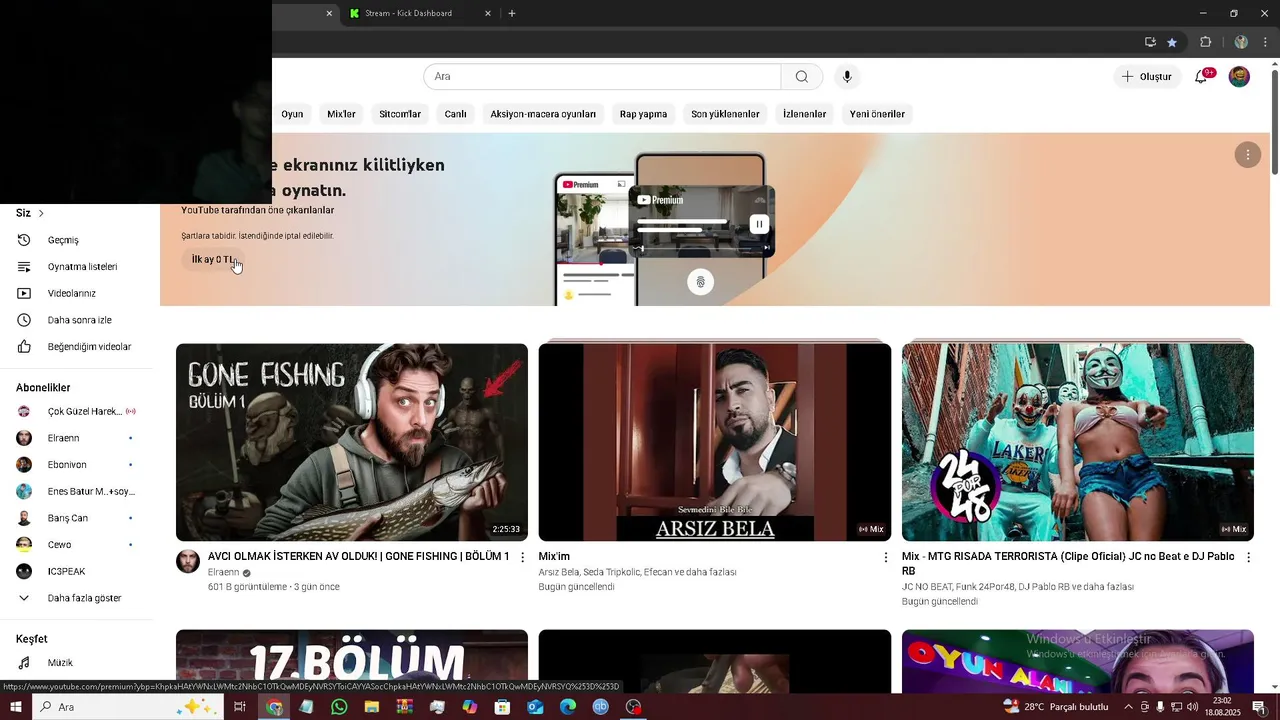Select the Oyun filter chip
1280x720 pixels.
tap(292, 114)
